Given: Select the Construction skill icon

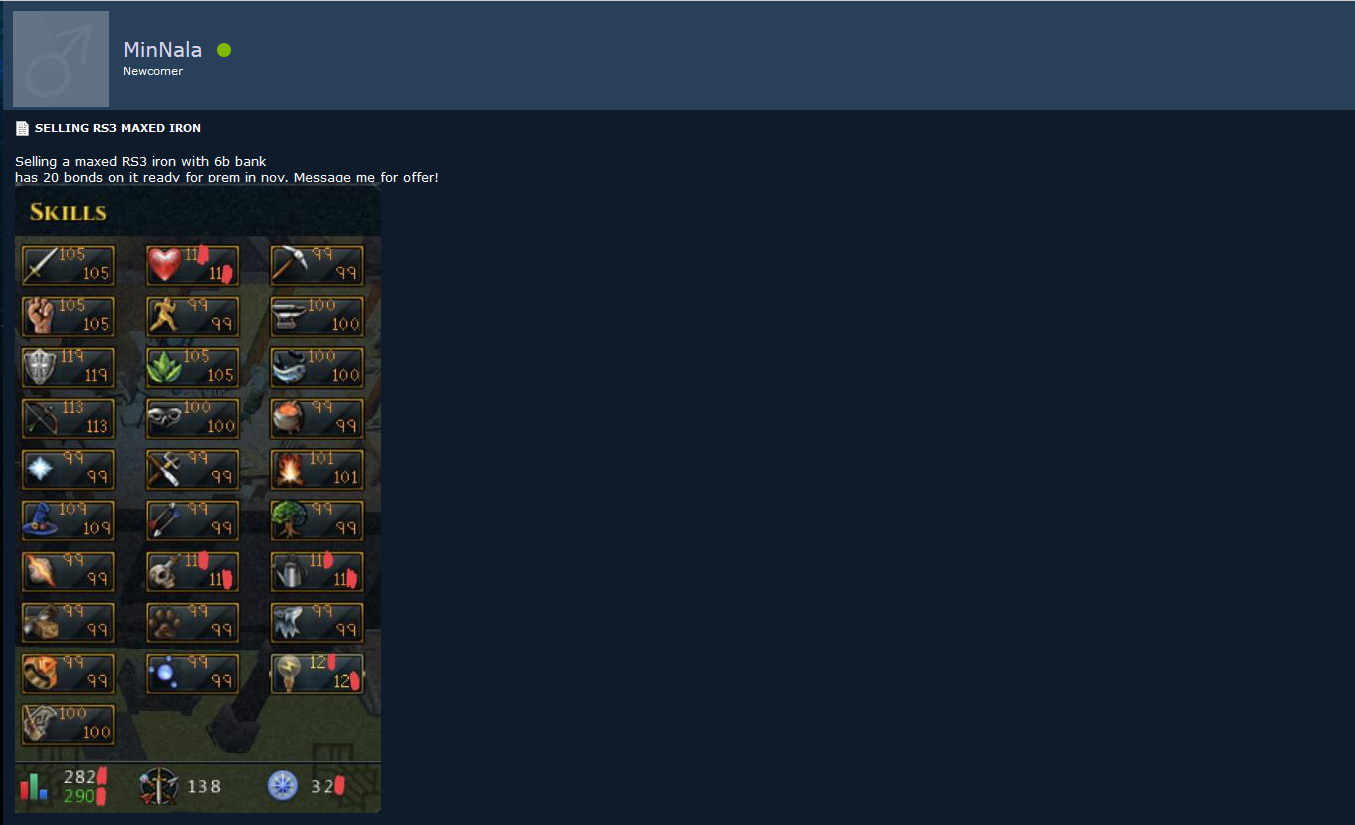Looking at the screenshot, I should (x=43, y=622).
